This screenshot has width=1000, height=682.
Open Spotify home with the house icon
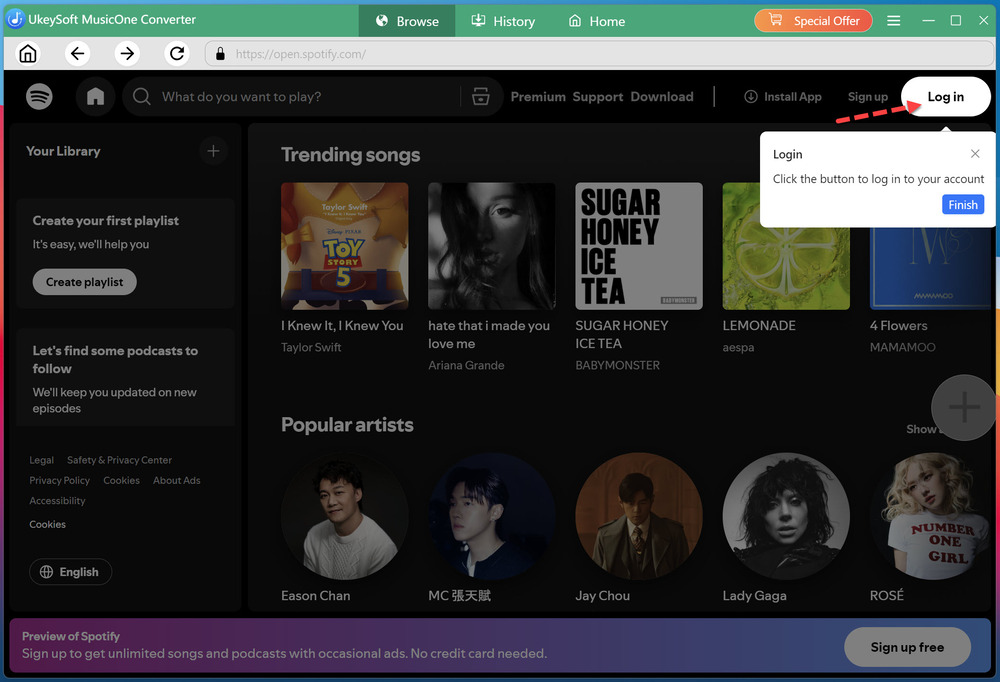(x=96, y=97)
